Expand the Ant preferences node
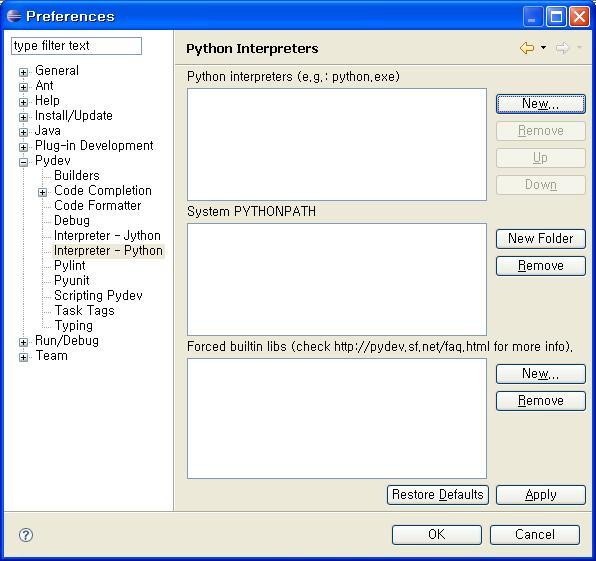Viewport: 596px width, 561px height. coord(23,87)
